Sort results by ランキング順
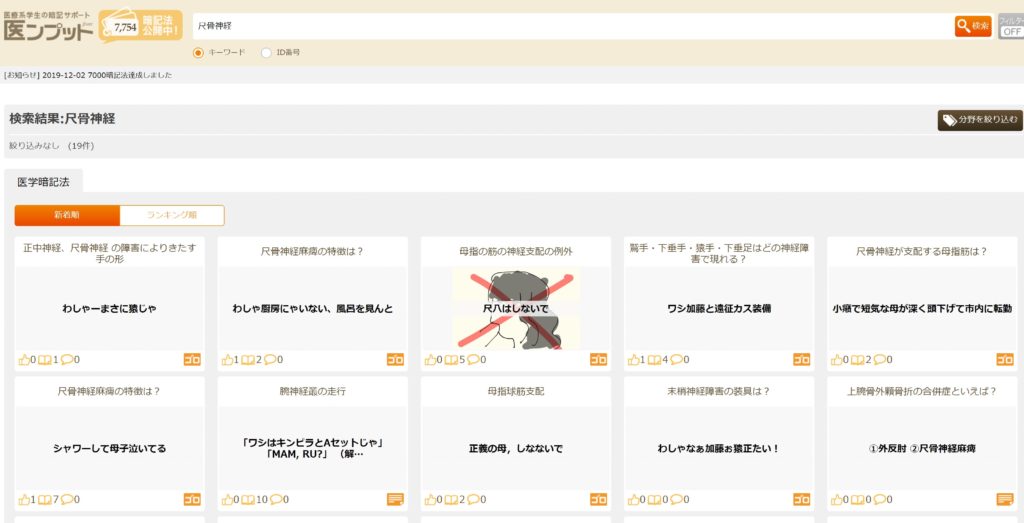Screen dimensions: 1024x523 tap(172, 215)
